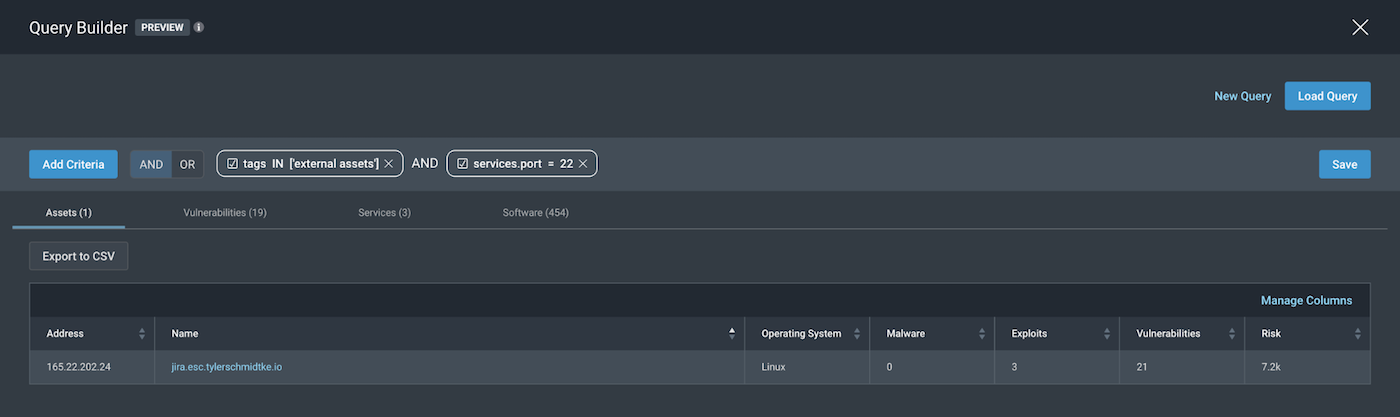
Task: Click the info icon beside PREVIEW badge
Action: click(x=199, y=28)
